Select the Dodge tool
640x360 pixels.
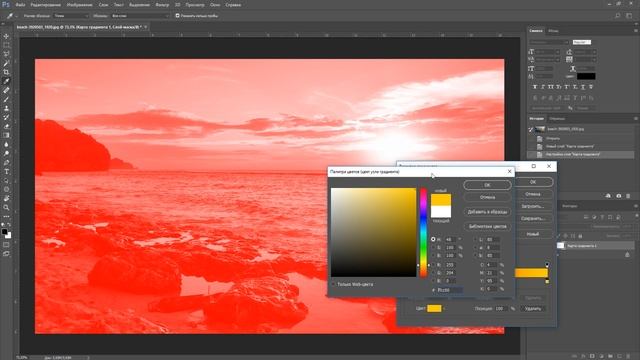click(x=6, y=153)
